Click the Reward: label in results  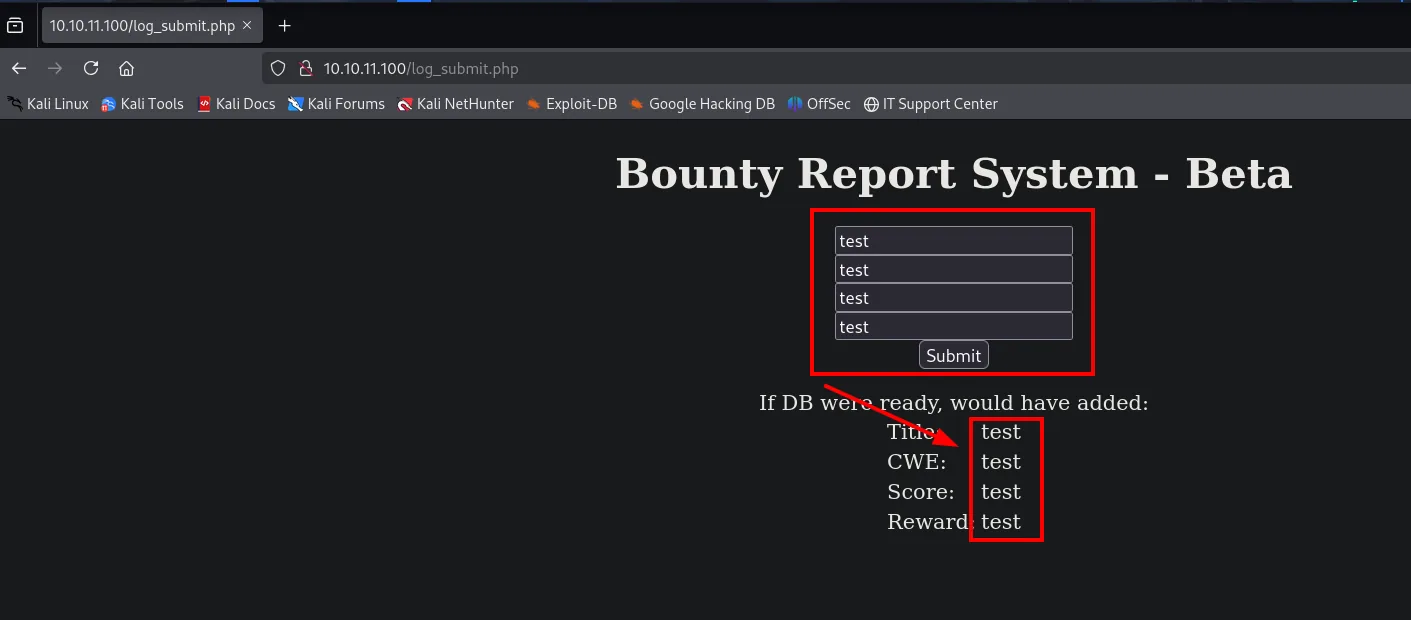click(929, 522)
